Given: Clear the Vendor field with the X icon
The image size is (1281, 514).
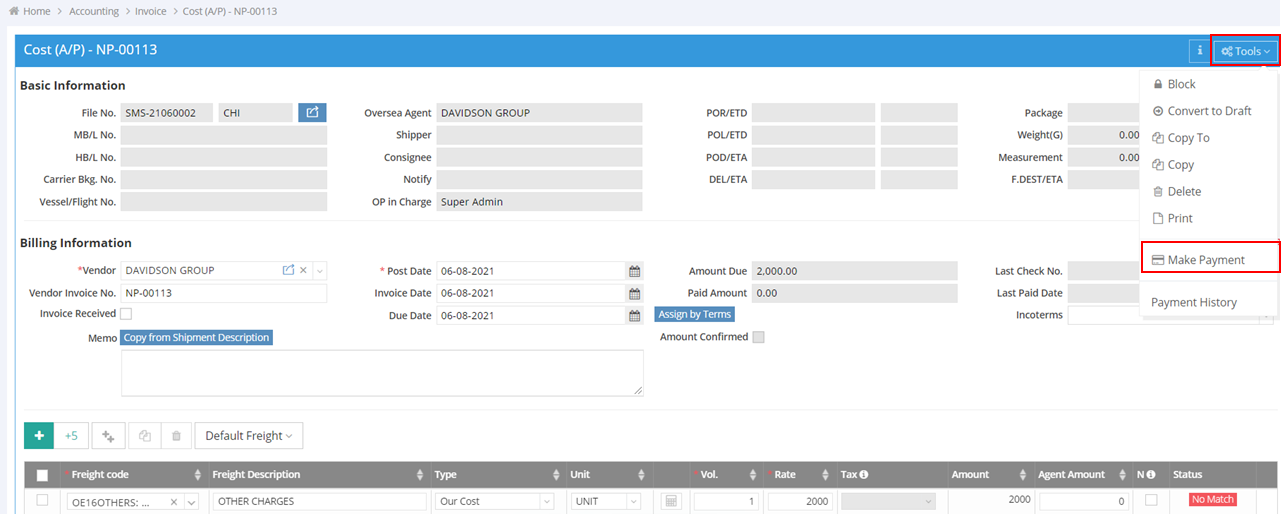Looking at the screenshot, I should [x=303, y=270].
